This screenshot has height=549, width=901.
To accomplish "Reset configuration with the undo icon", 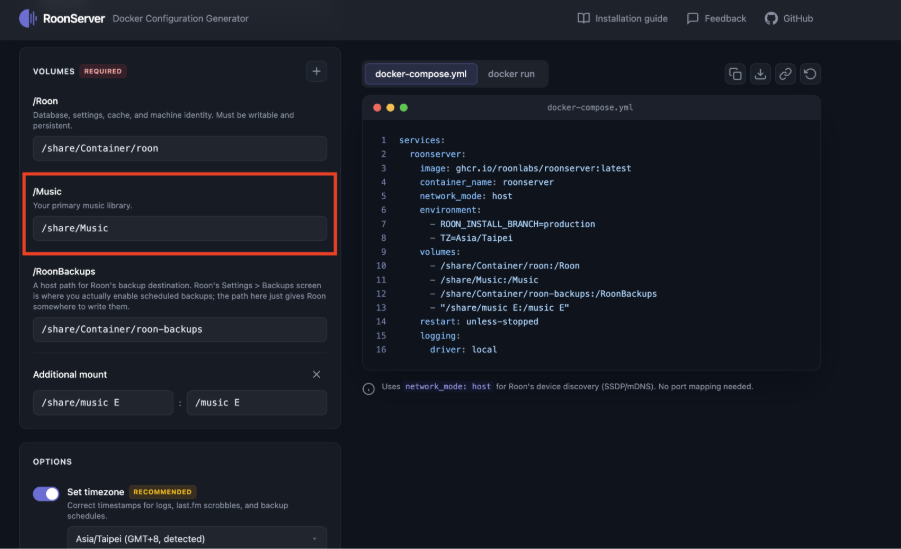I will (810, 74).
